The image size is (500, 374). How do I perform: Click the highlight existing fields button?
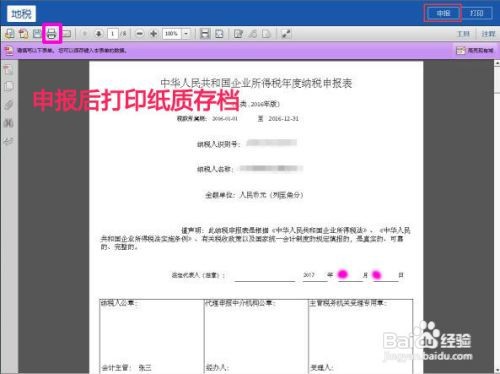pos(476,50)
